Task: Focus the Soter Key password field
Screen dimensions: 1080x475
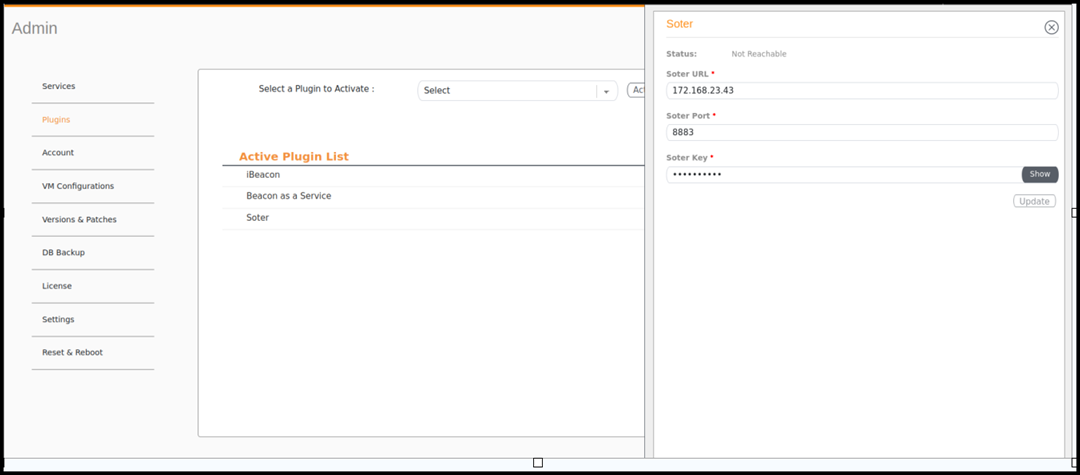Action: pyautogui.click(x=844, y=175)
